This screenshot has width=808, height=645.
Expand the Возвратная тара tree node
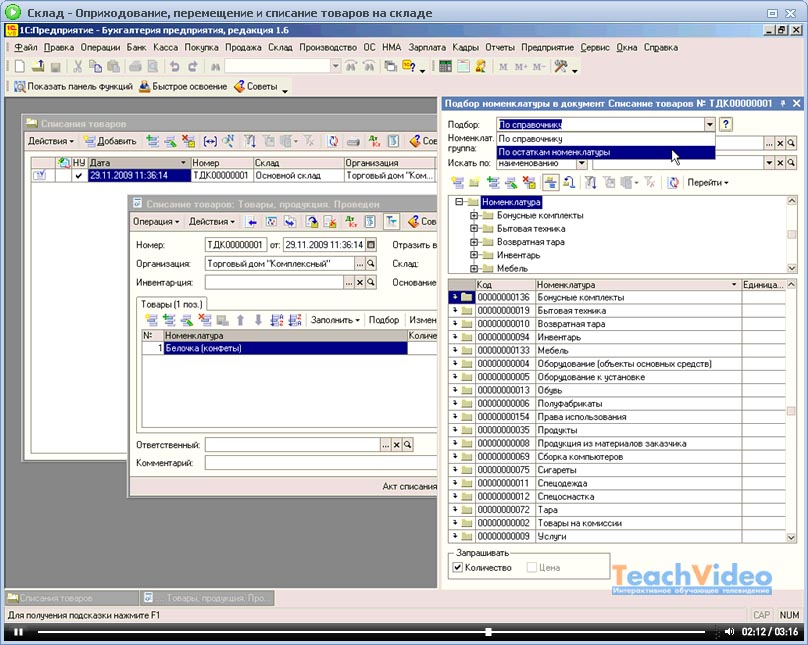pos(474,242)
